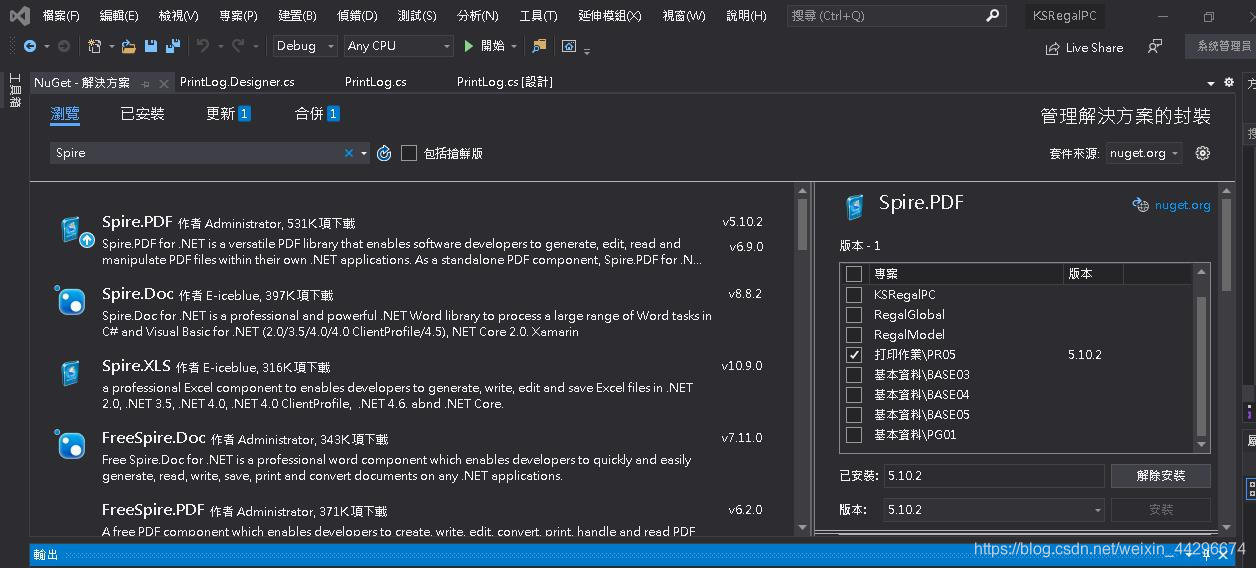Check the RegalModel project checkbox
This screenshot has height=568, width=1256.
point(854,335)
